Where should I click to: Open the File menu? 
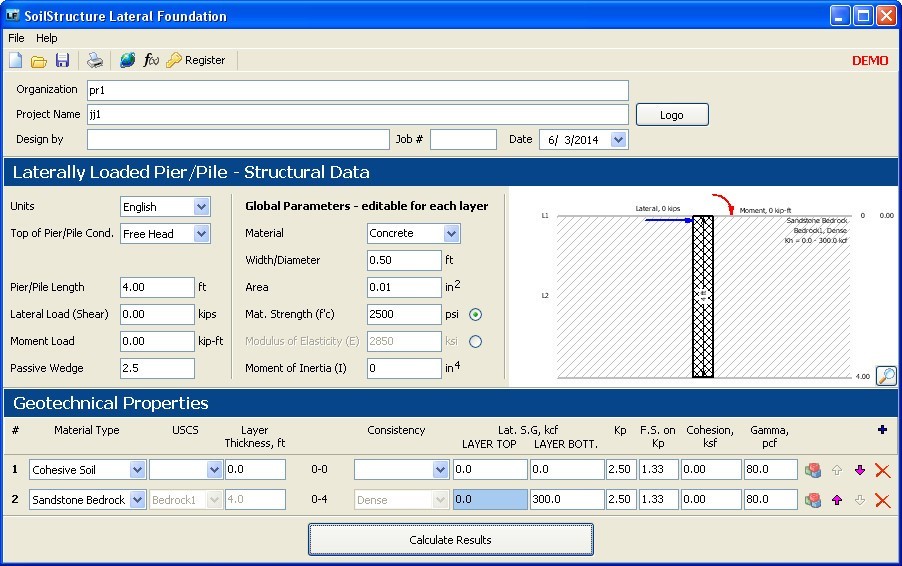click(x=16, y=38)
